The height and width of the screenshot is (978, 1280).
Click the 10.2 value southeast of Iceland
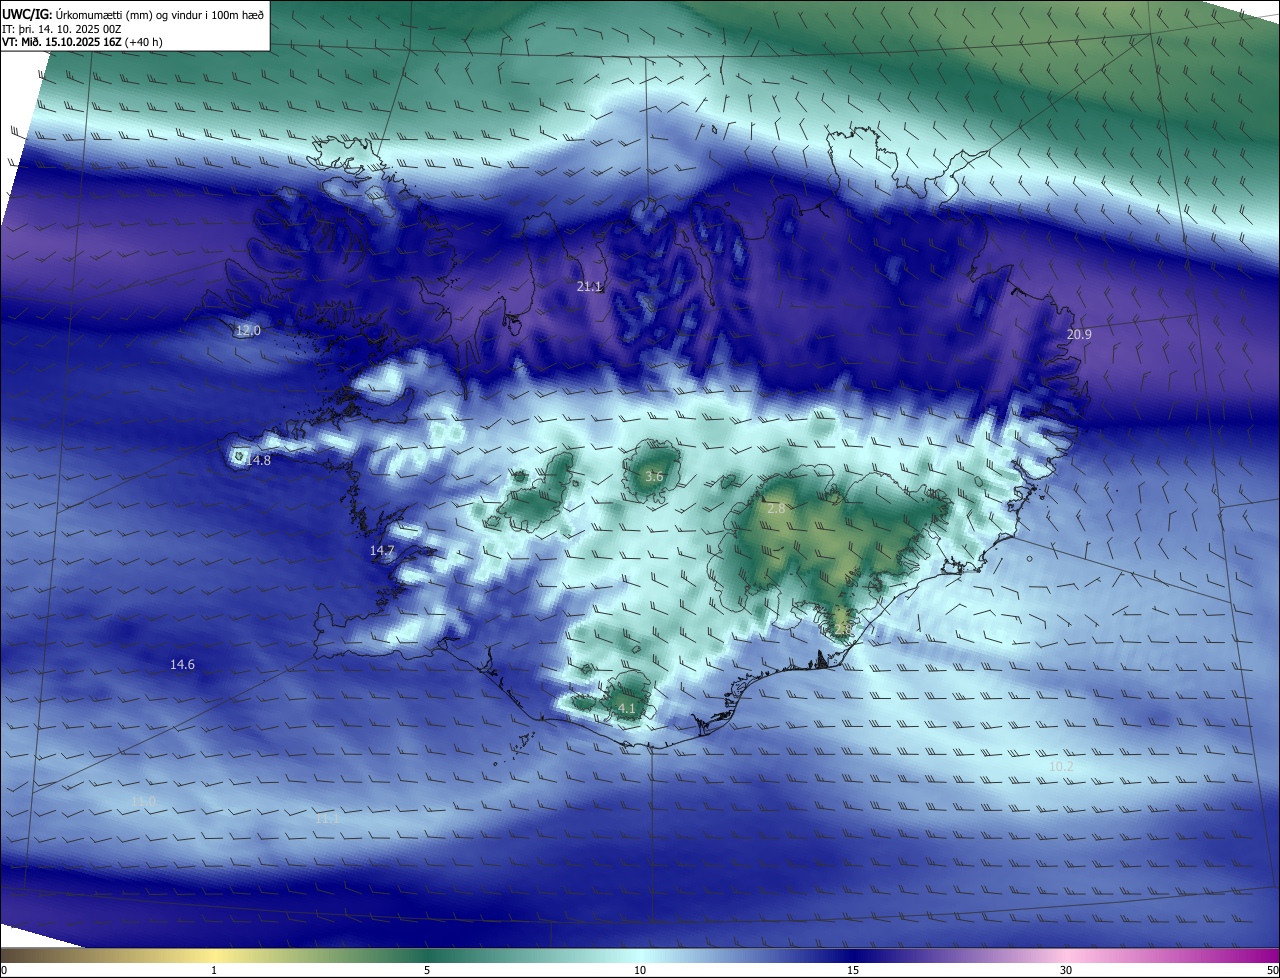[1061, 767]
